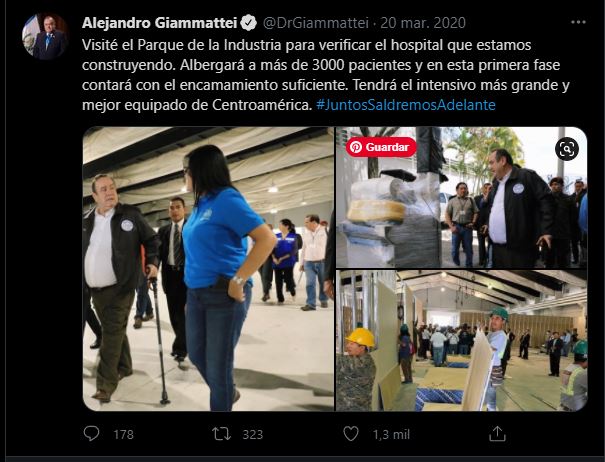Click the Pinterest Guardar button

[381, 147]
